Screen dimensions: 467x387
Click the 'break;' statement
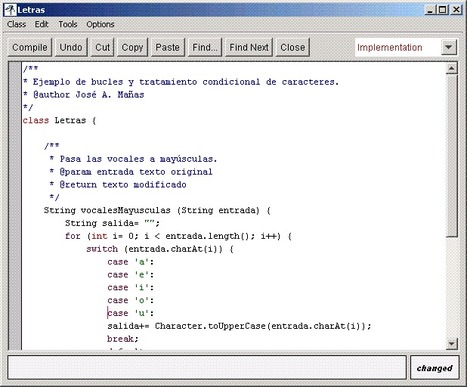click(x=123, y=339)
